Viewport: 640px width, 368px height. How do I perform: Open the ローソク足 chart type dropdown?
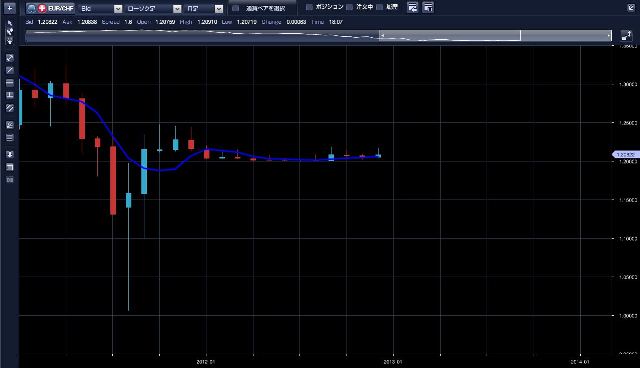153,9
